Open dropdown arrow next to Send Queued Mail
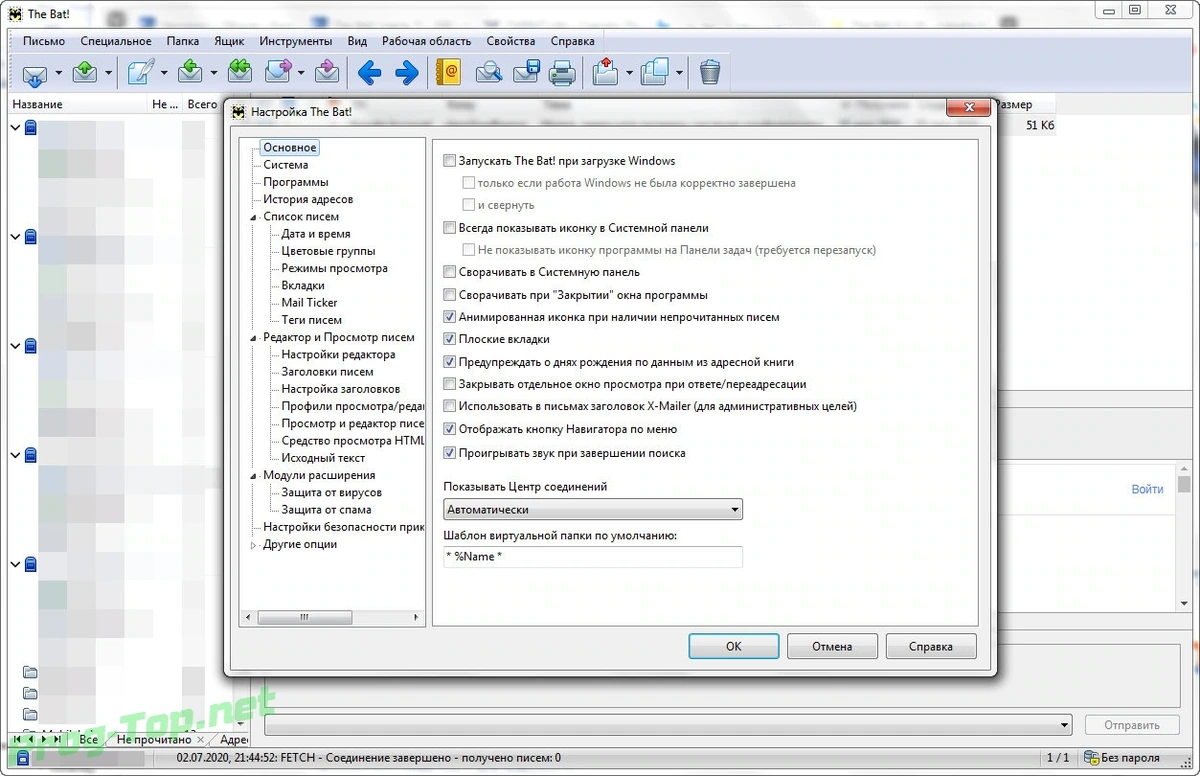This screenshot has width=1200, height=776. coord(108,73)
